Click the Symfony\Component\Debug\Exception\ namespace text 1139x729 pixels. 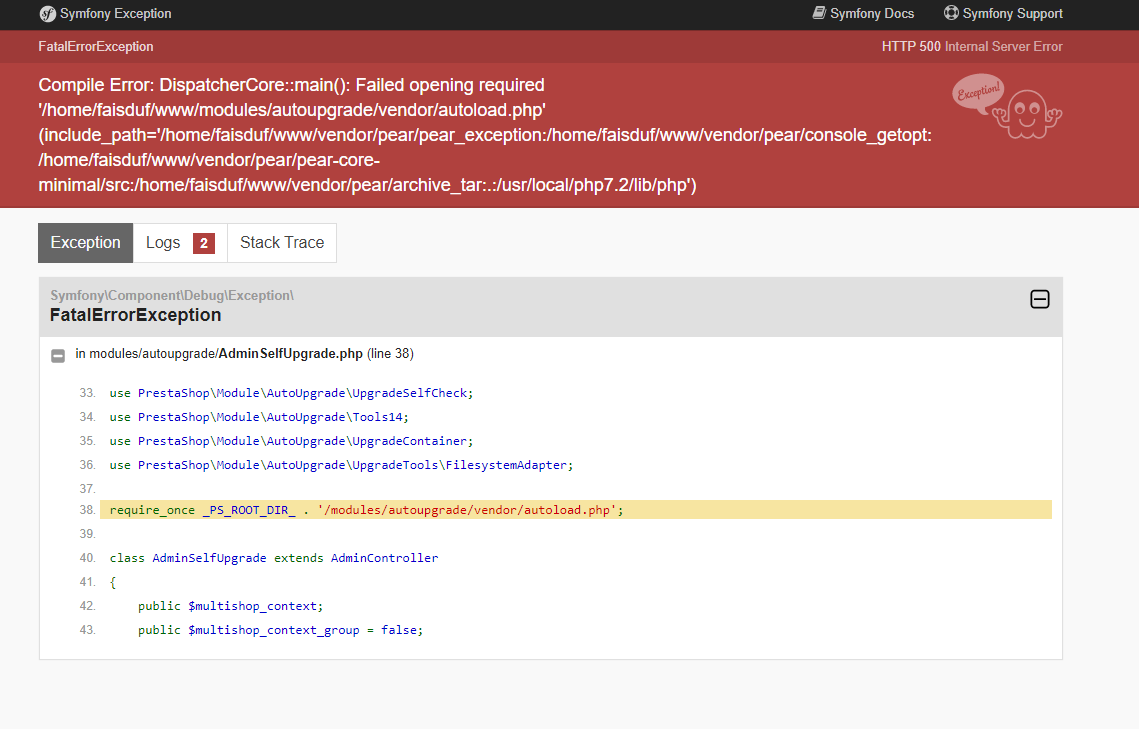tap(172, 296)
